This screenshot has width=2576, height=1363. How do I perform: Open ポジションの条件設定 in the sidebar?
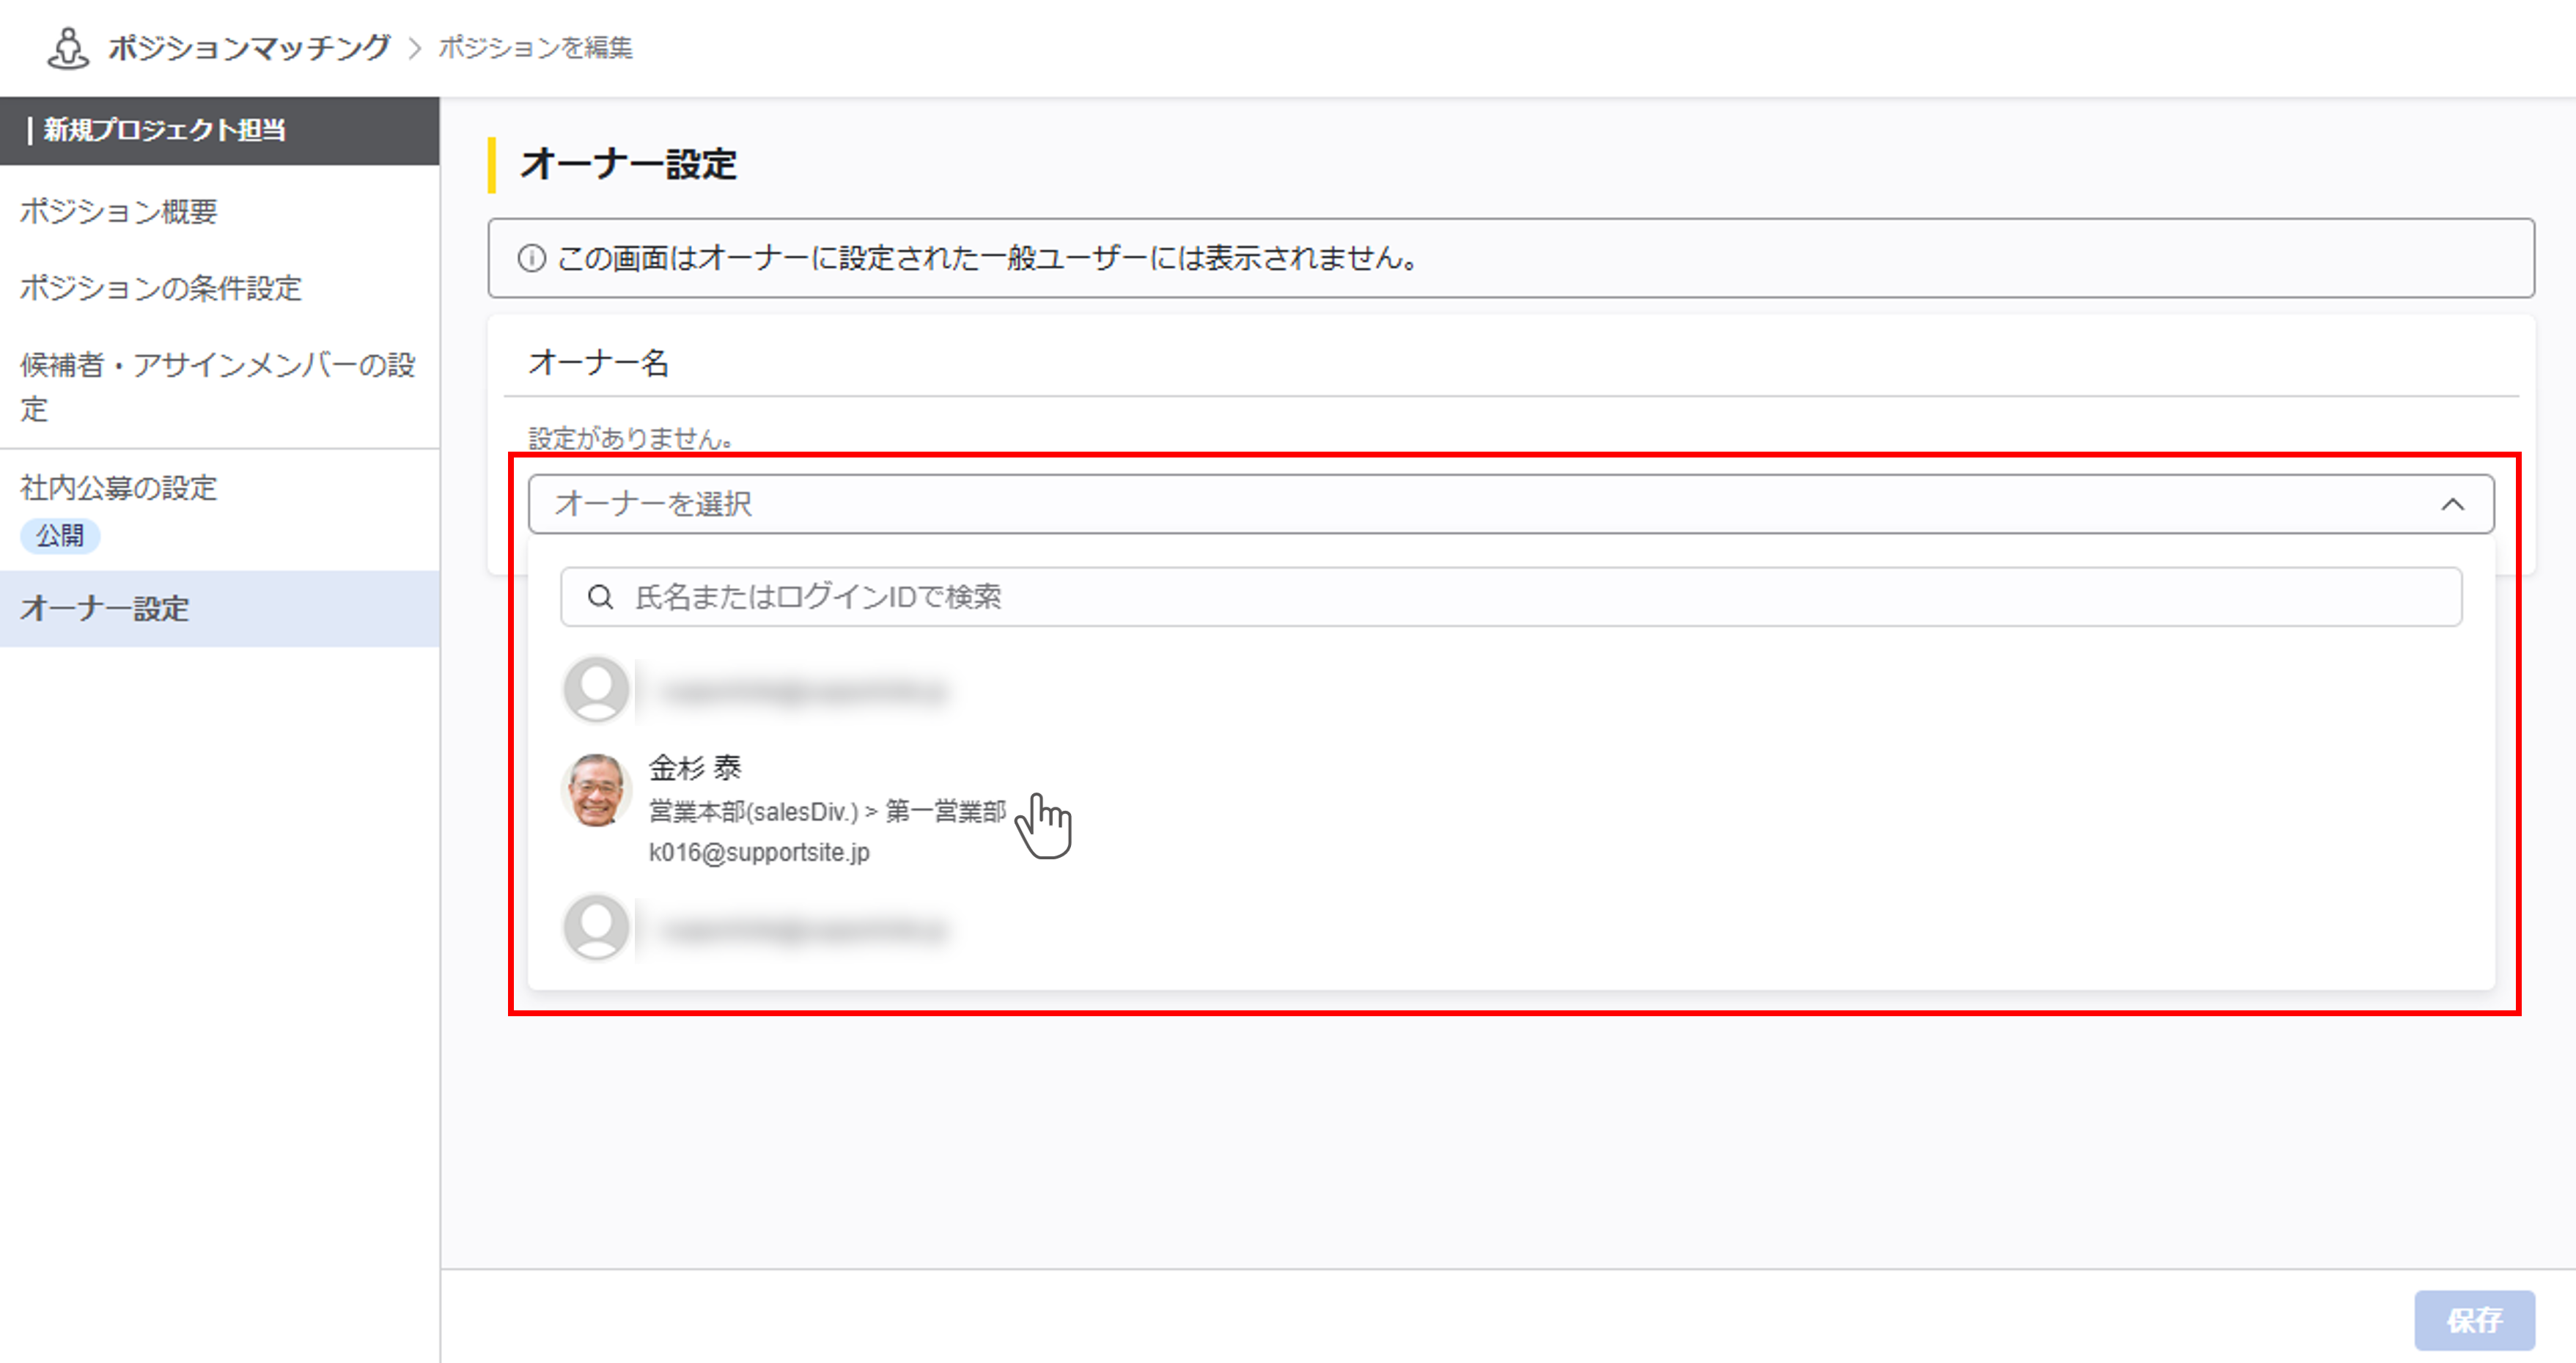click(x=161, y=288)
